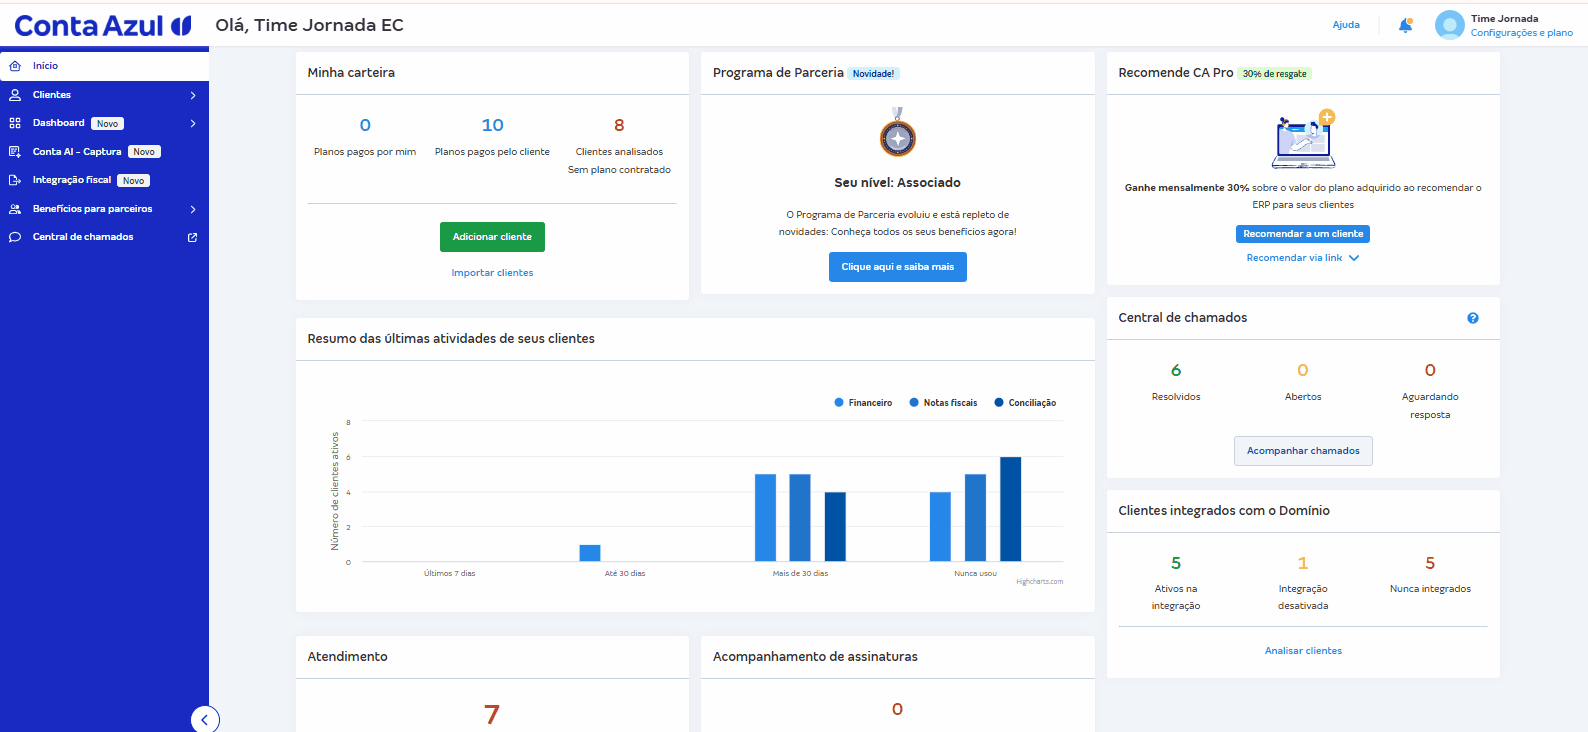
Task: Click the '5' Ativos na integração count
Action: click(1176, 563)
